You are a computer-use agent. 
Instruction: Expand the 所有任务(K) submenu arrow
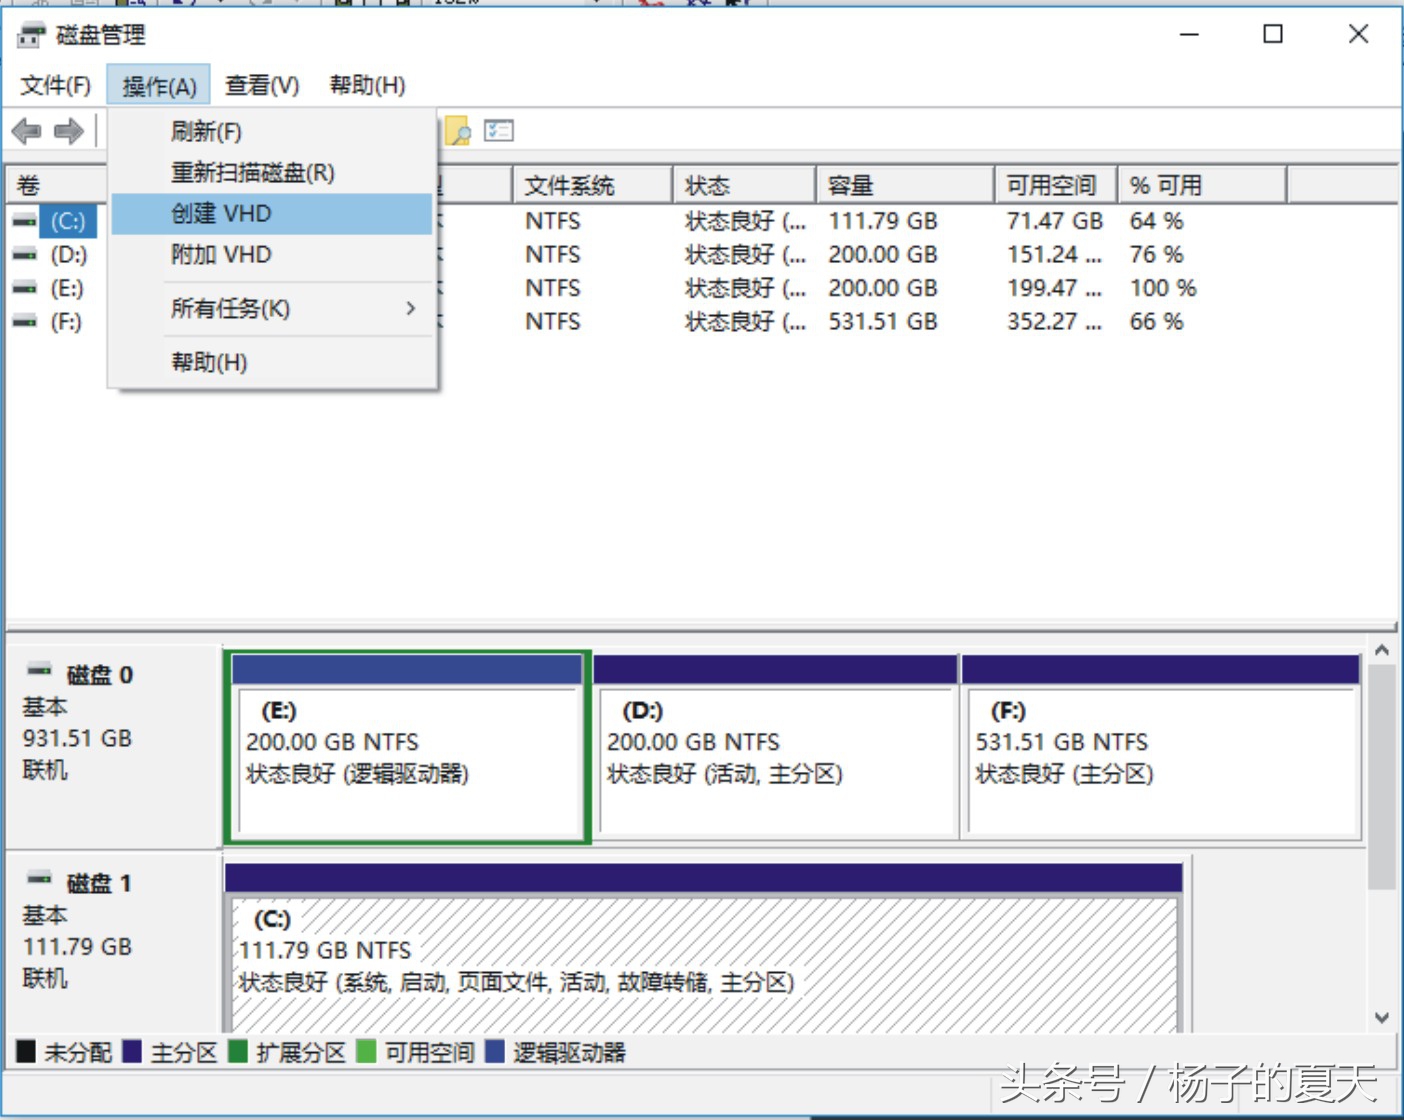(x=410, y=309)
